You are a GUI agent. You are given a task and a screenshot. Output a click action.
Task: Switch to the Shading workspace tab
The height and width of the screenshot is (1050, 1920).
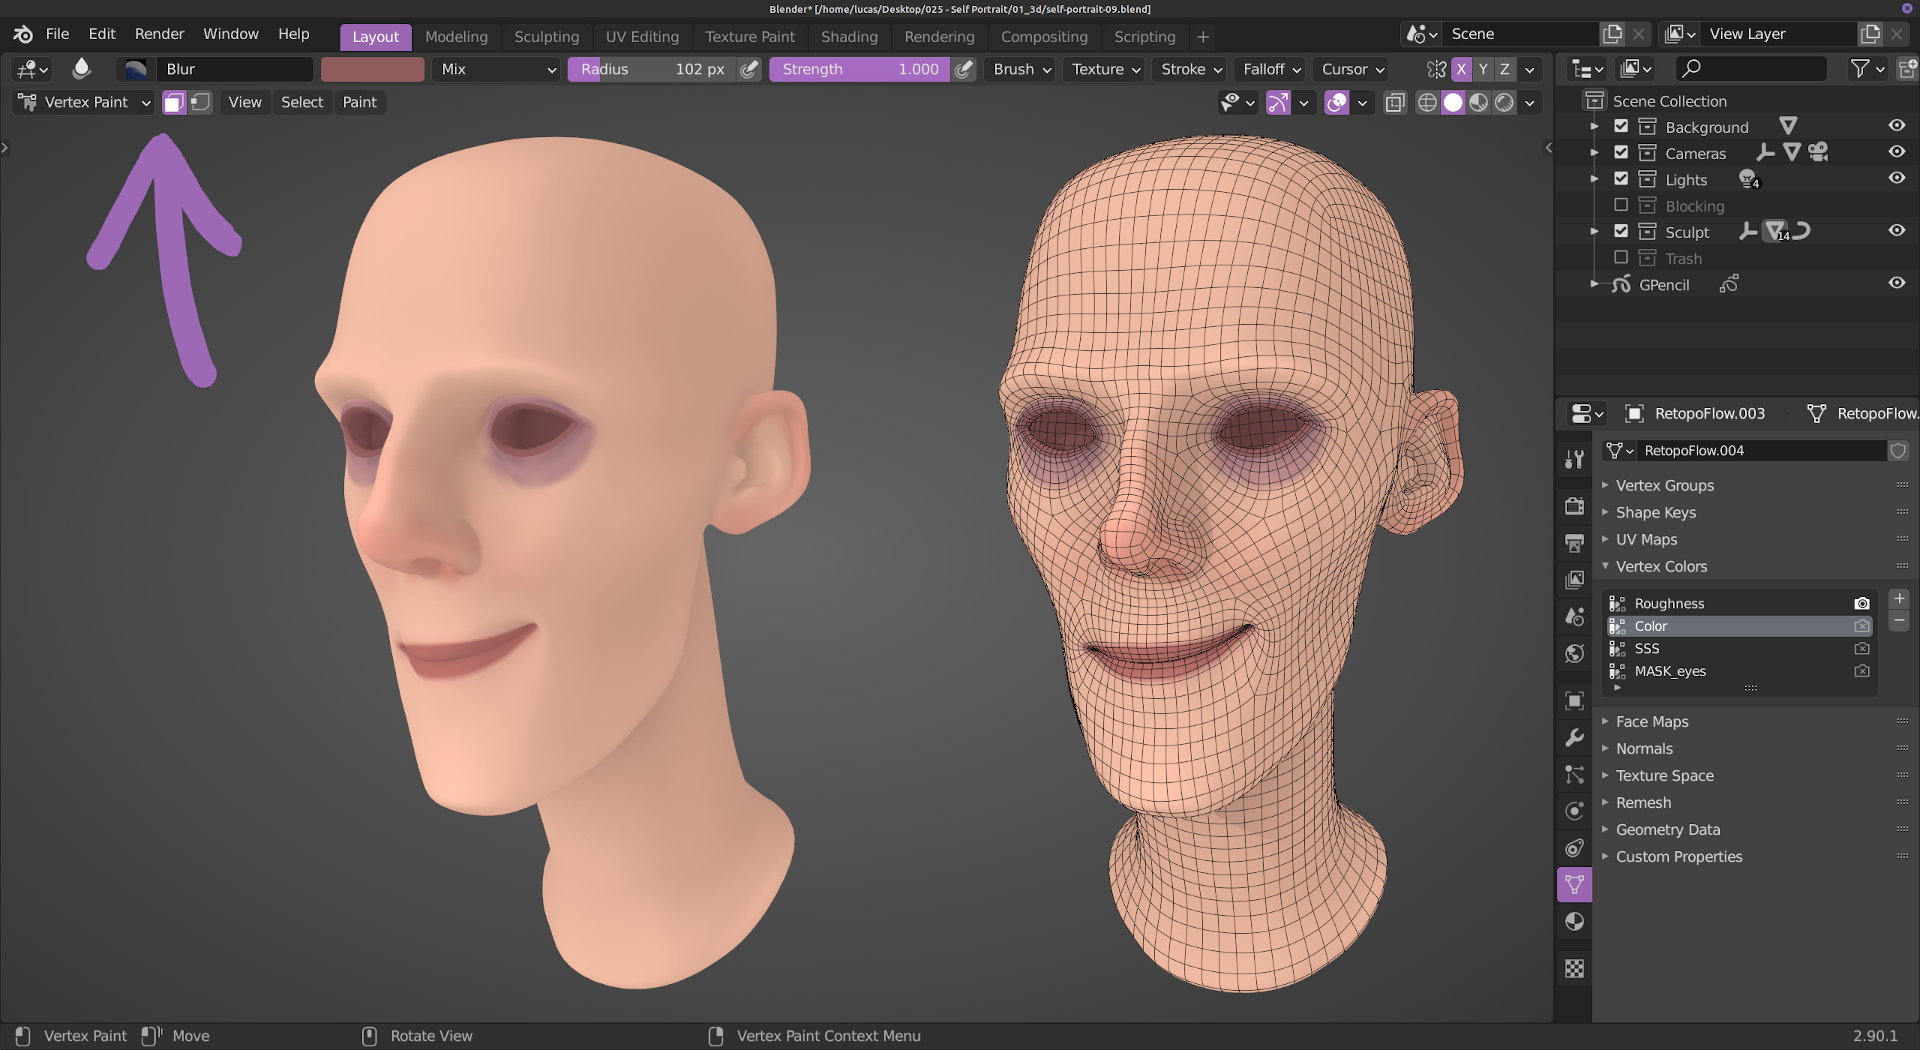[849, 37]
